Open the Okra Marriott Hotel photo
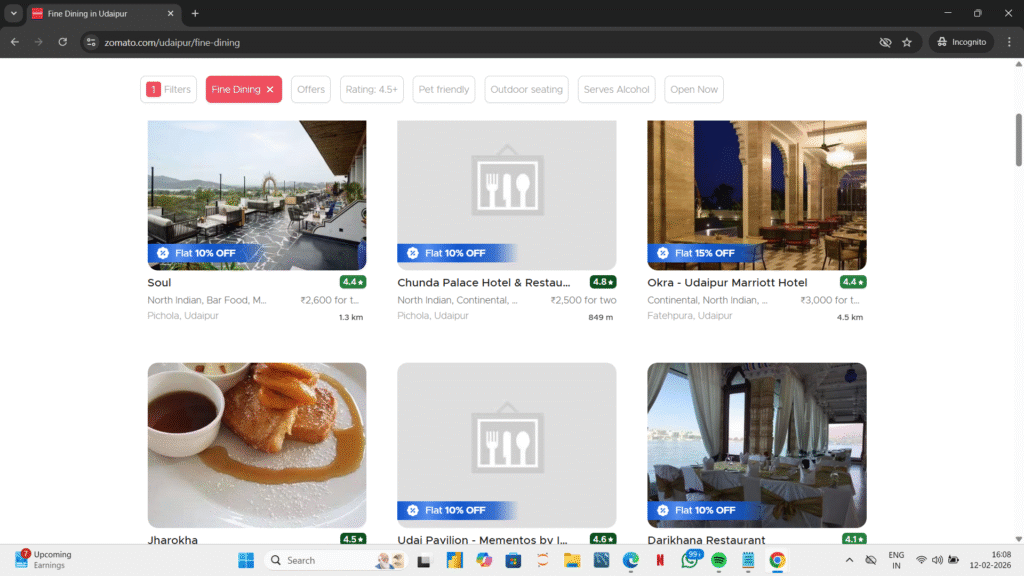The height and width of the screenshot is (576, 1024). 756,195
